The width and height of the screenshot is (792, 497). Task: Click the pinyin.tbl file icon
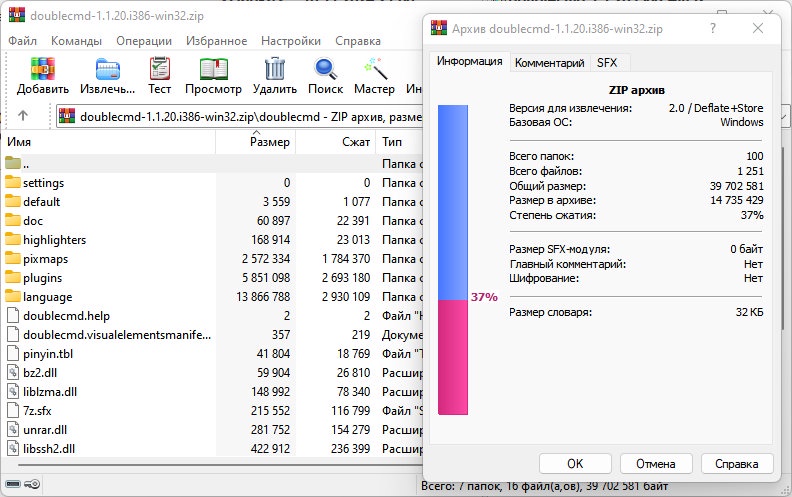pos(13,354)
